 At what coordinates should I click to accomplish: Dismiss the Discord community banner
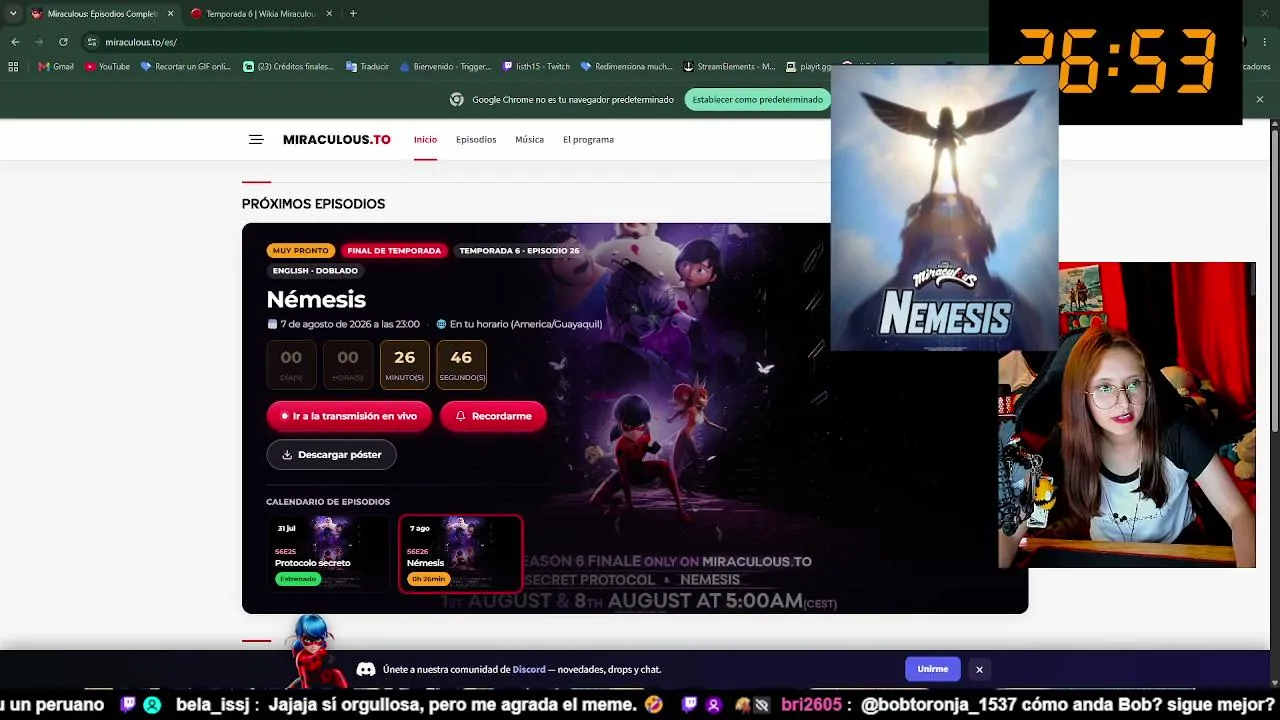click(979, 670)
